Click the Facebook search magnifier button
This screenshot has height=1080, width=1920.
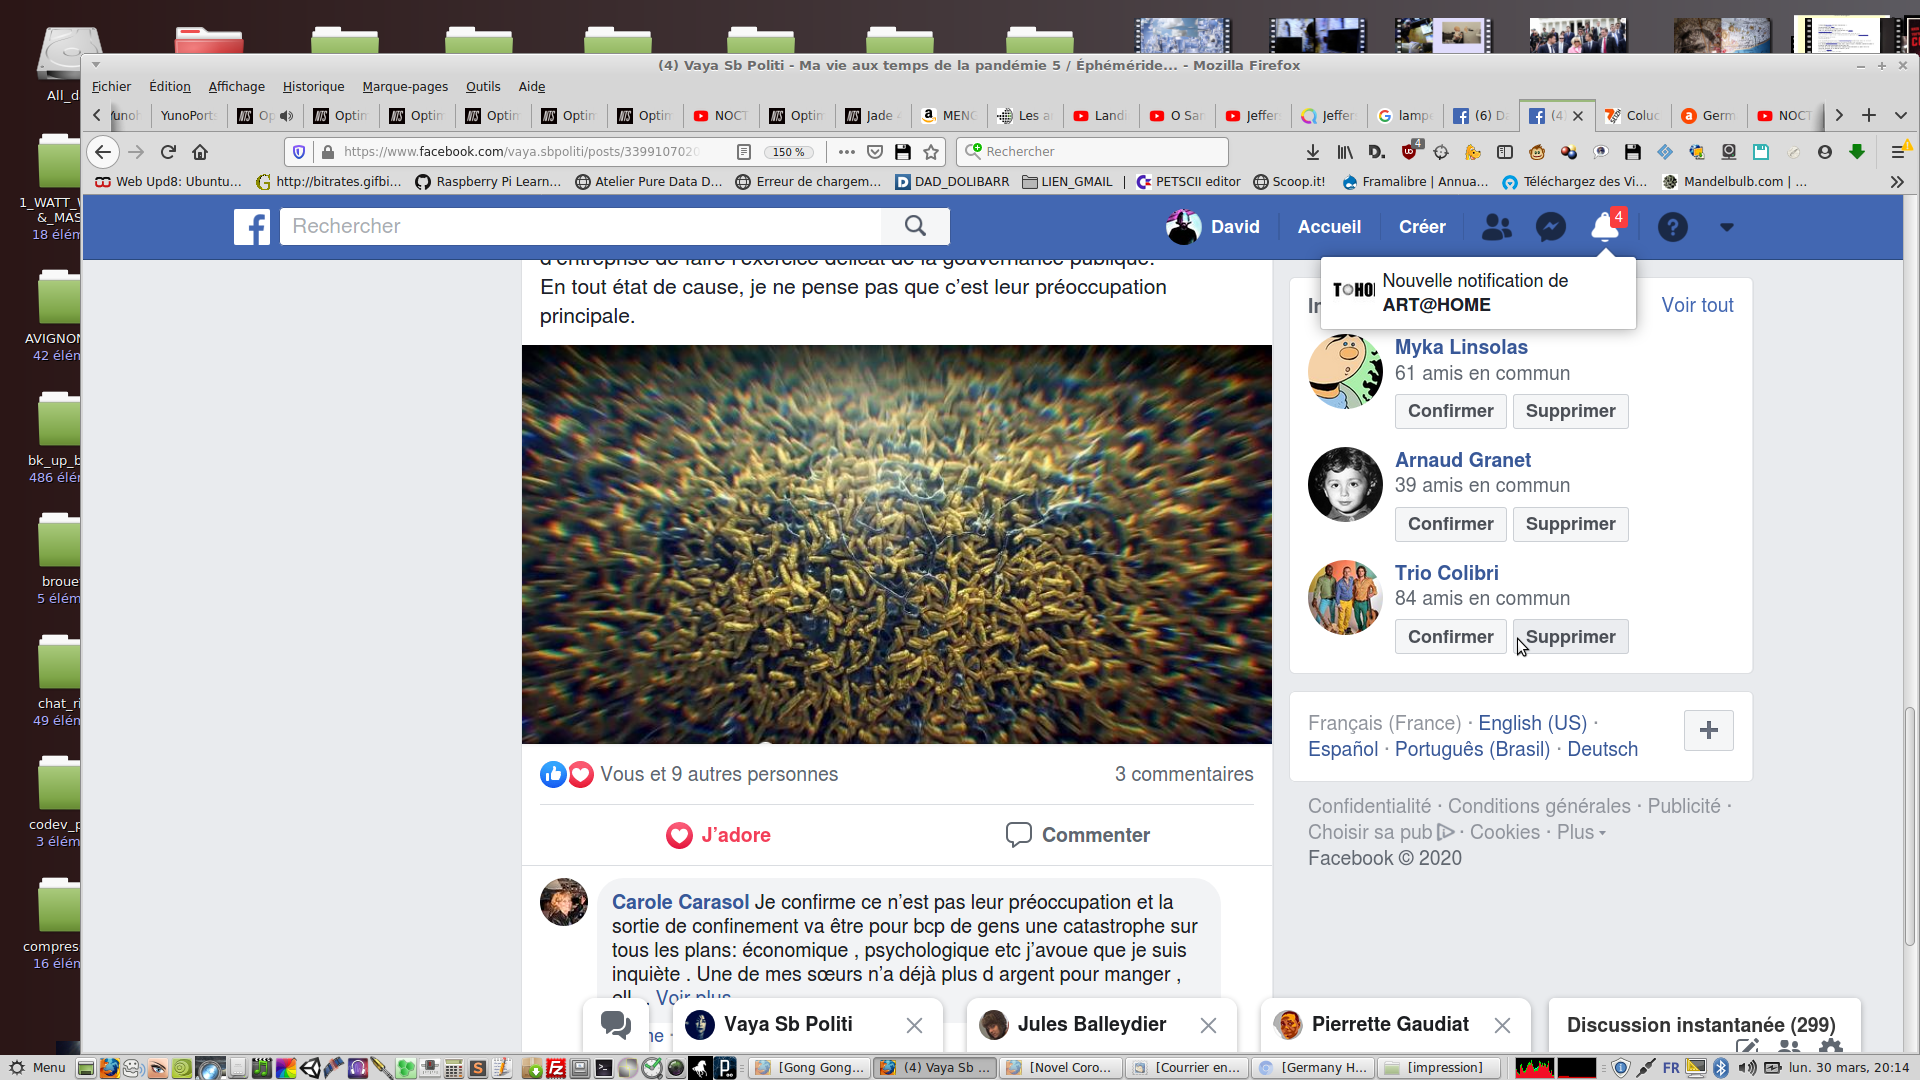915,226
